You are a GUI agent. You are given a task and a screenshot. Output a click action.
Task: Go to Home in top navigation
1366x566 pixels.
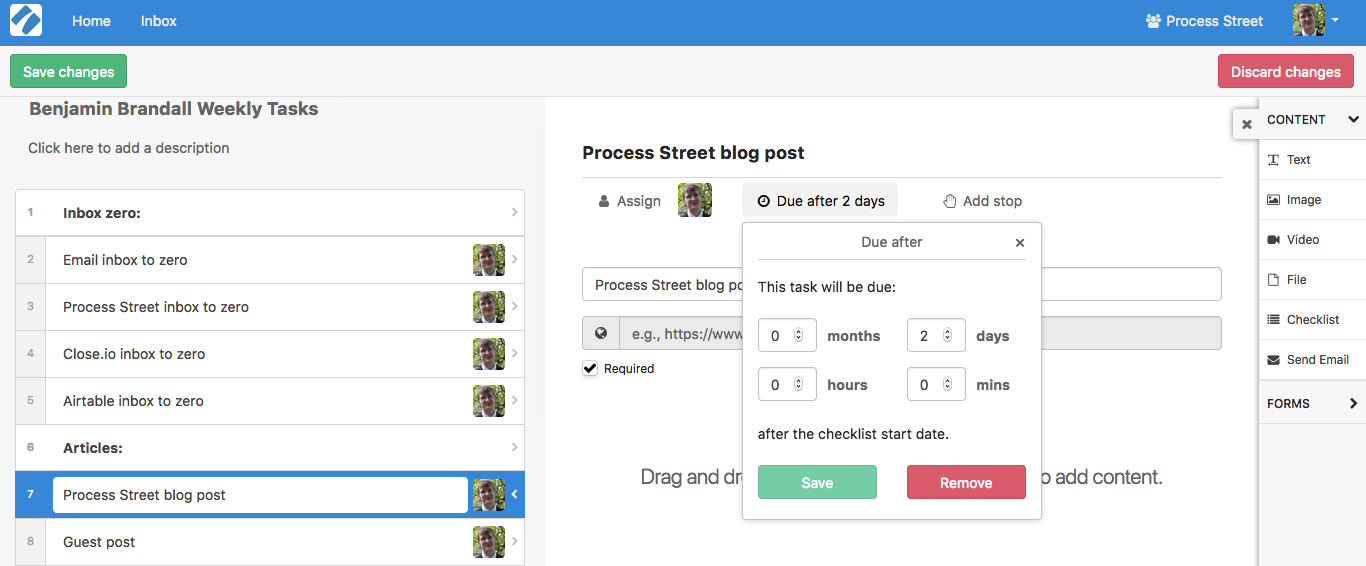pos(91,21)
